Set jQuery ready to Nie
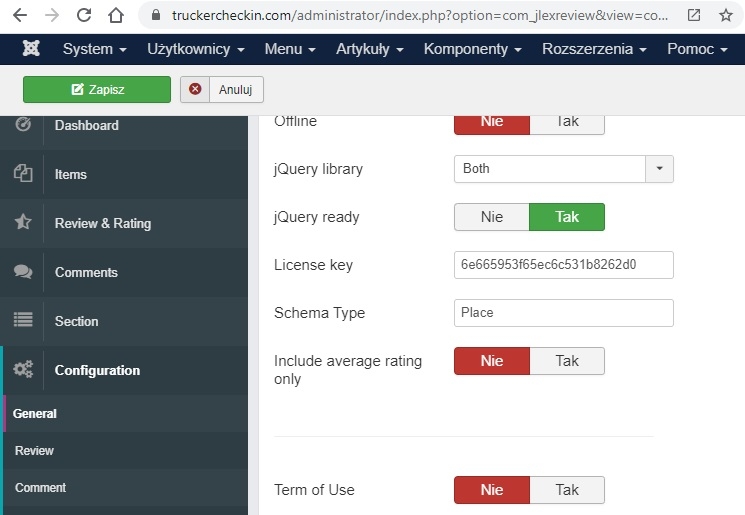745x515 pixels. (x=491, y=217)
